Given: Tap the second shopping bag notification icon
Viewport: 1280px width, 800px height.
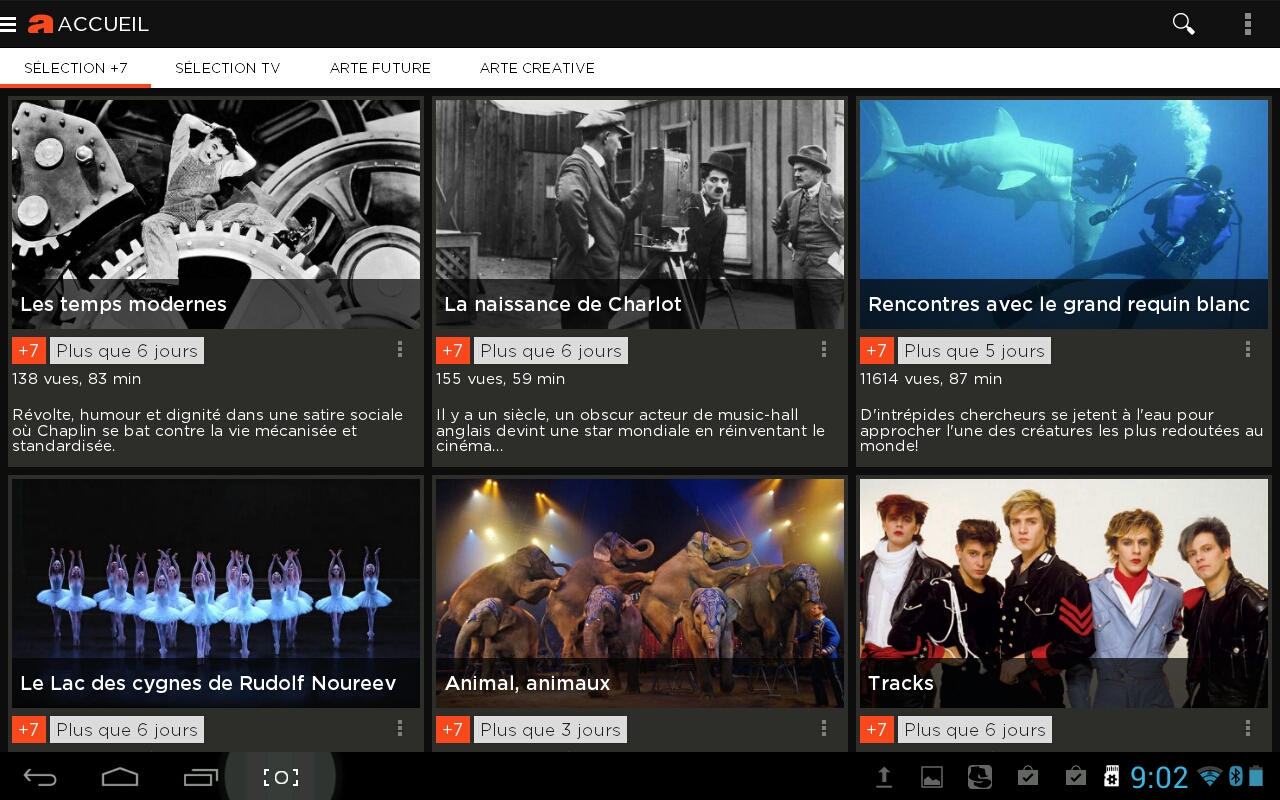Looking at the screenshot, I should pos(1075,777).
